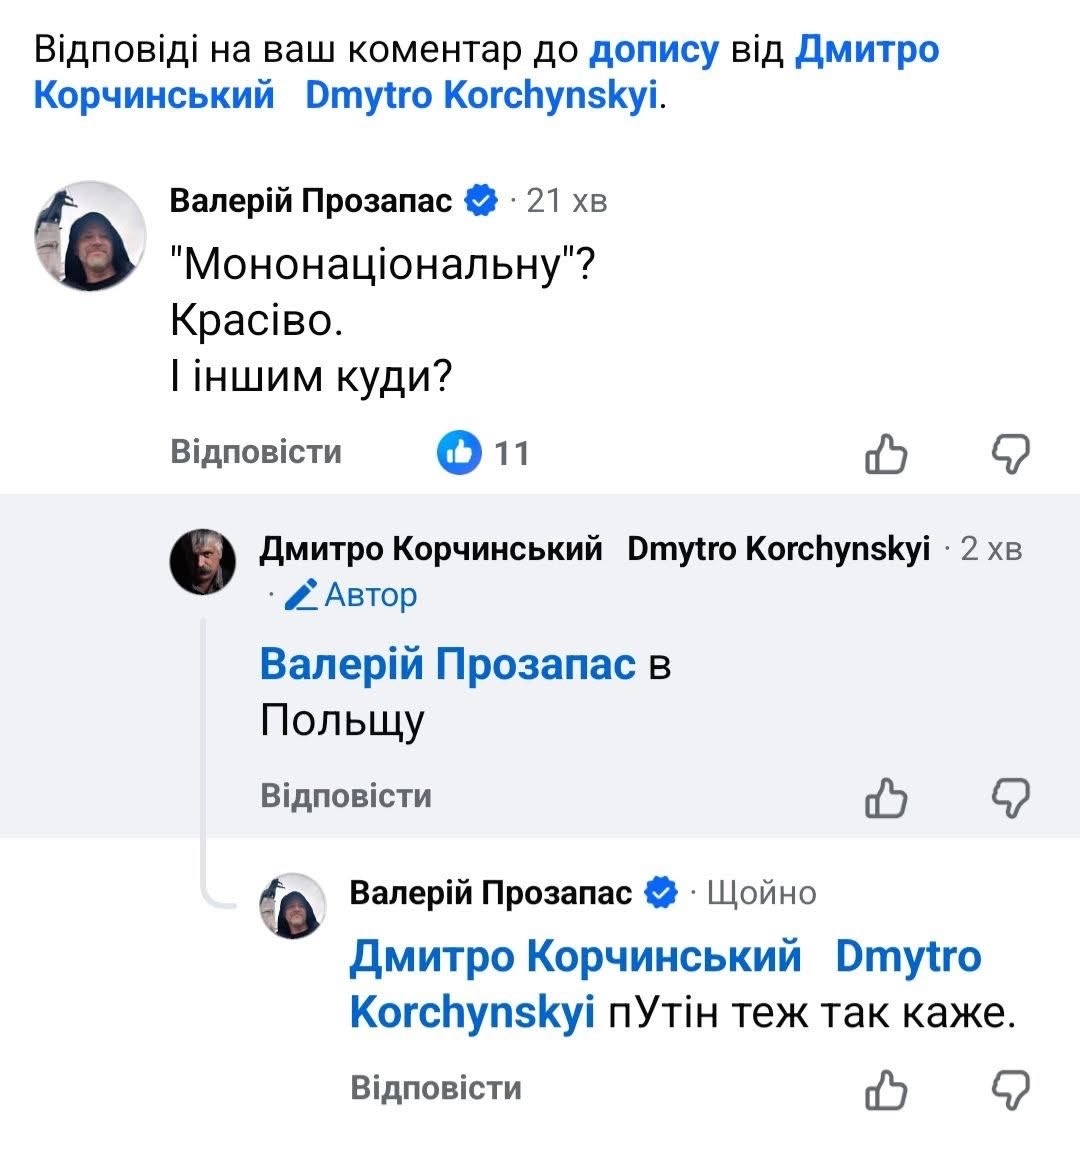
Task: Open top commenter name Валерій Прозапас
Action: 311,201
